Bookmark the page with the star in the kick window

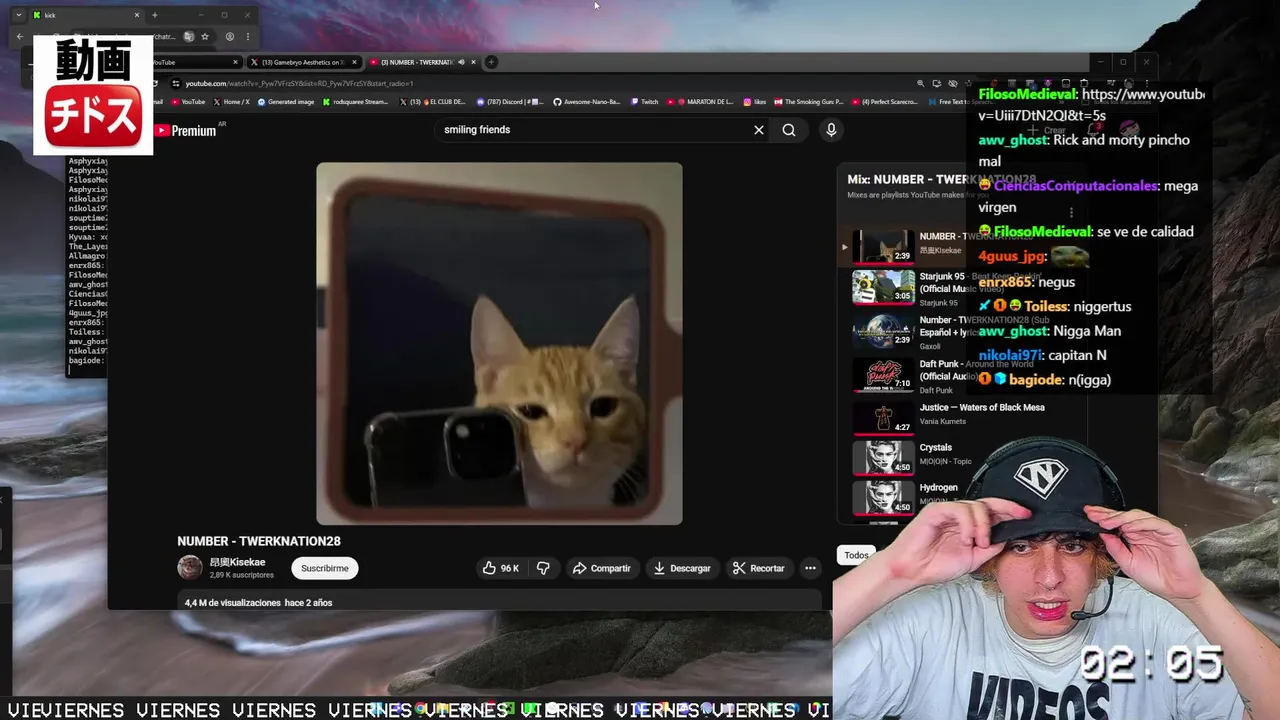pyautogui.click(x=205, y=37)
